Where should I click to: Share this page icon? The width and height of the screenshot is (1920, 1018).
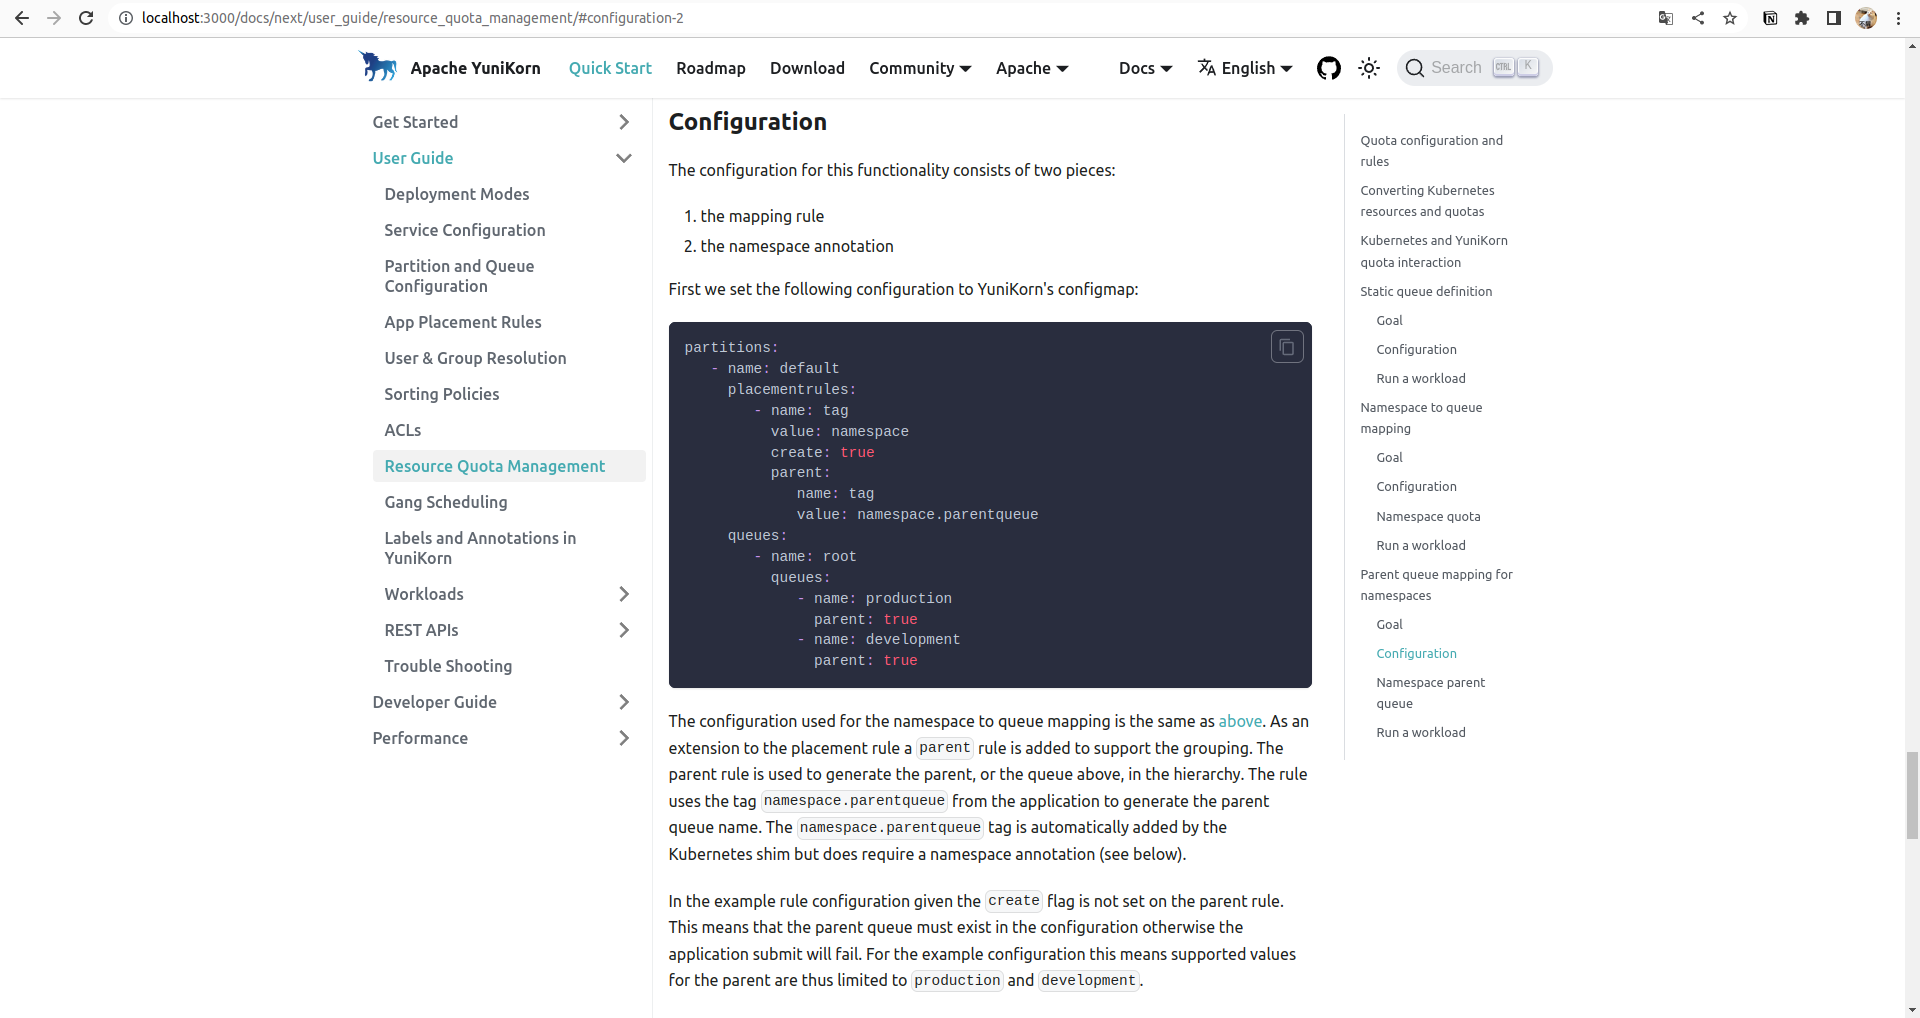pos(1698,18)
